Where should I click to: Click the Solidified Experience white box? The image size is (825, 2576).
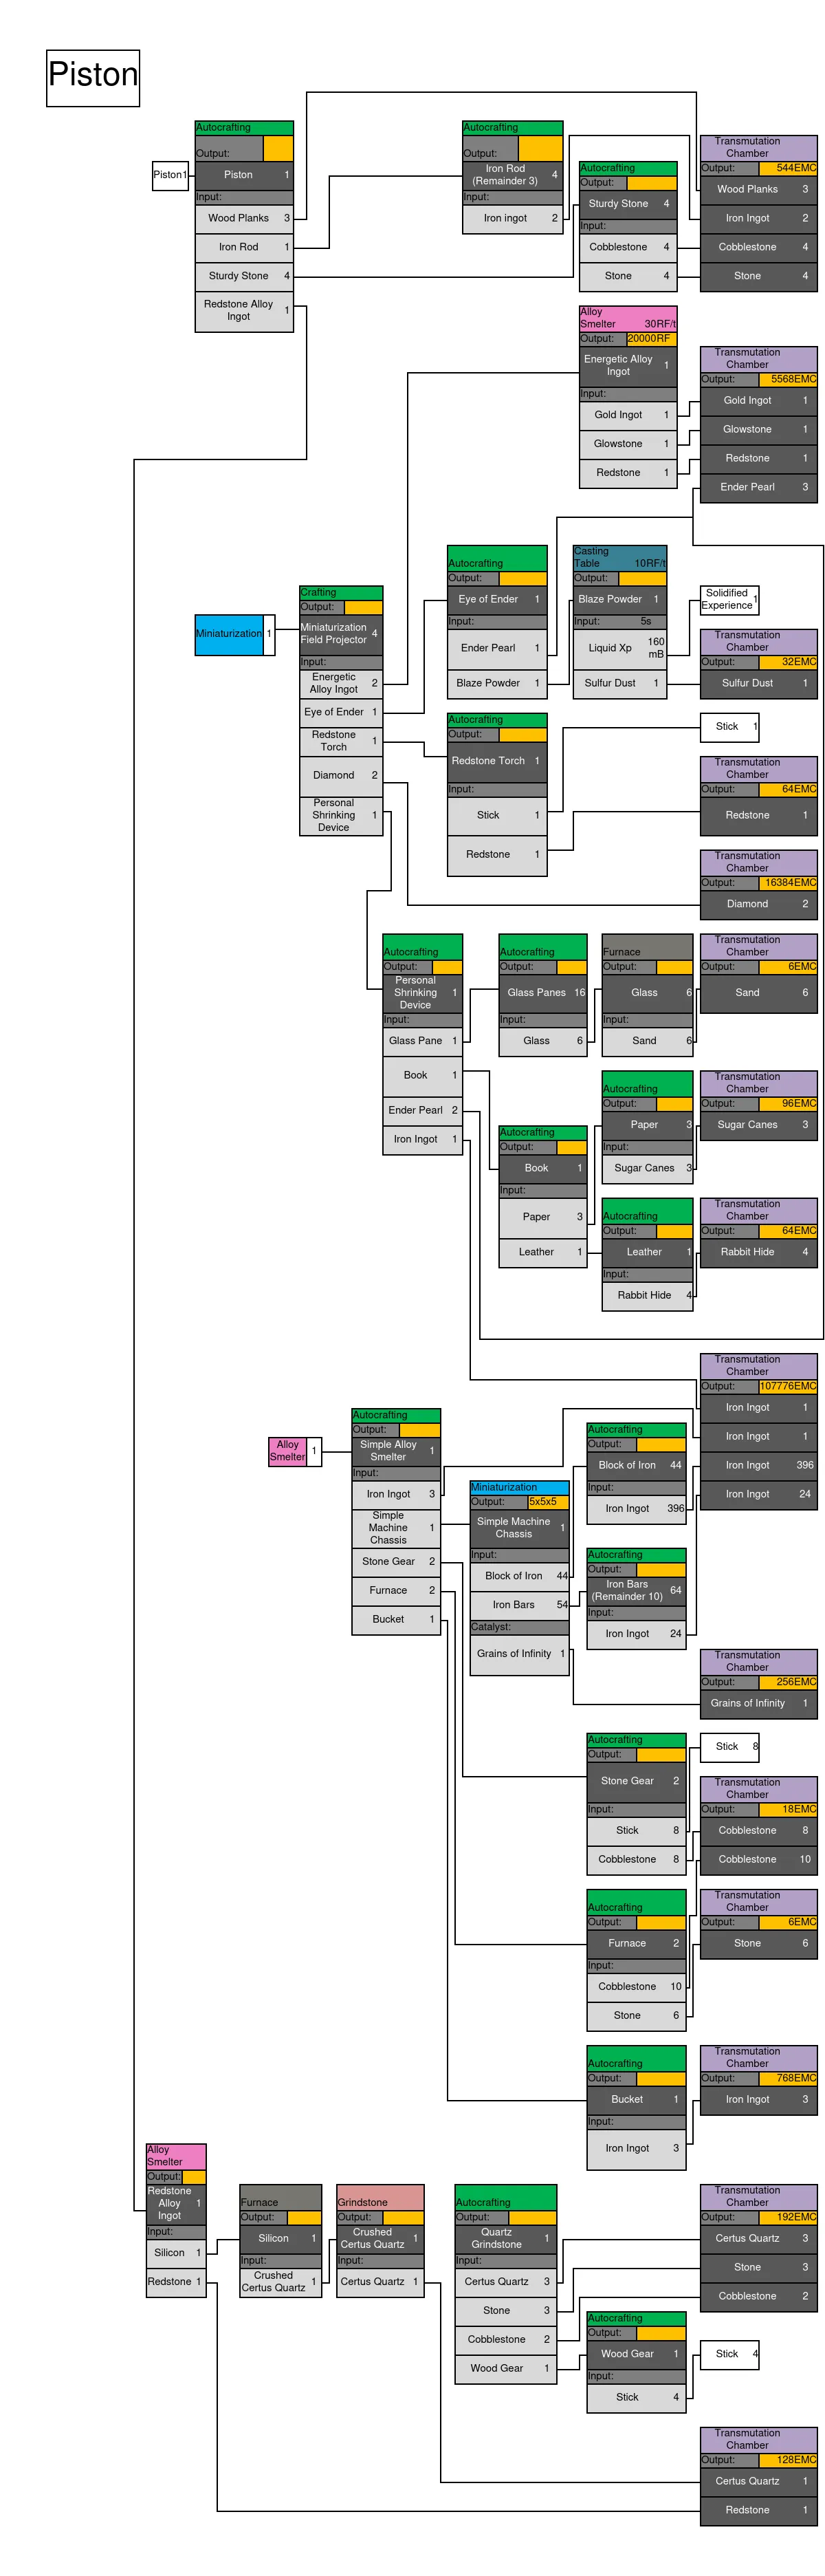(x=727, y=599)
